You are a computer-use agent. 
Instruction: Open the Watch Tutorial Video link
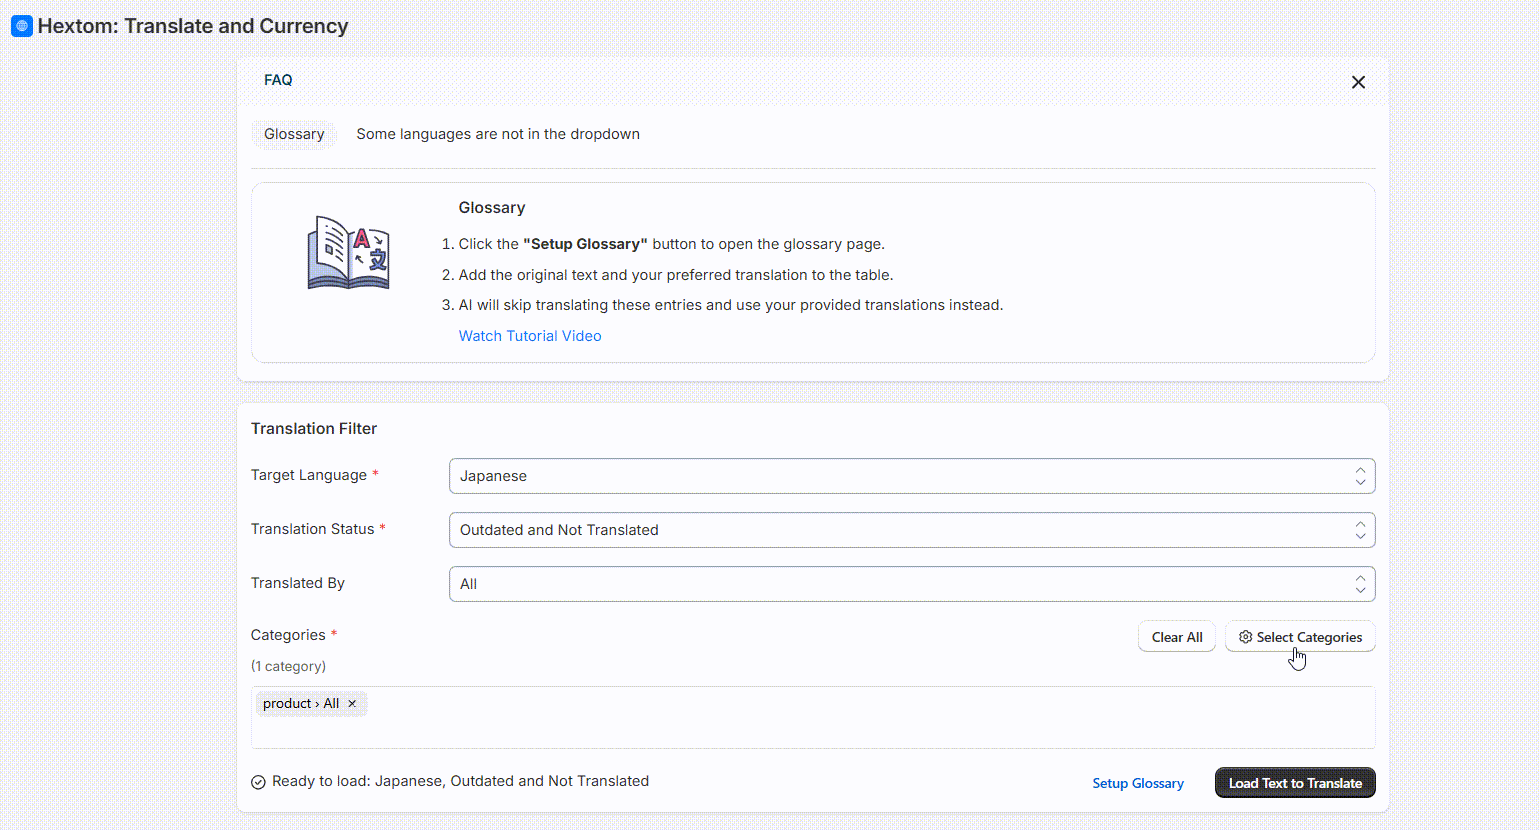530,336
